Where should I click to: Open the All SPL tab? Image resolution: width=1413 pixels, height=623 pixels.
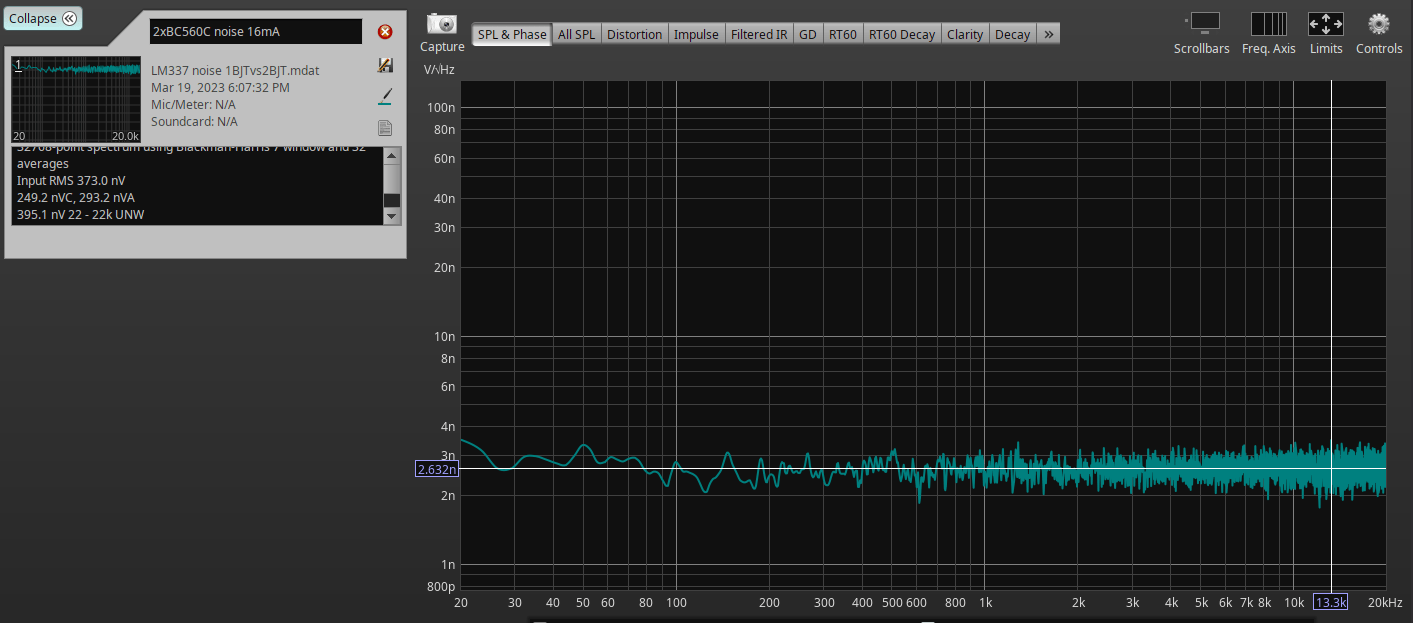(x=576, y=34)
